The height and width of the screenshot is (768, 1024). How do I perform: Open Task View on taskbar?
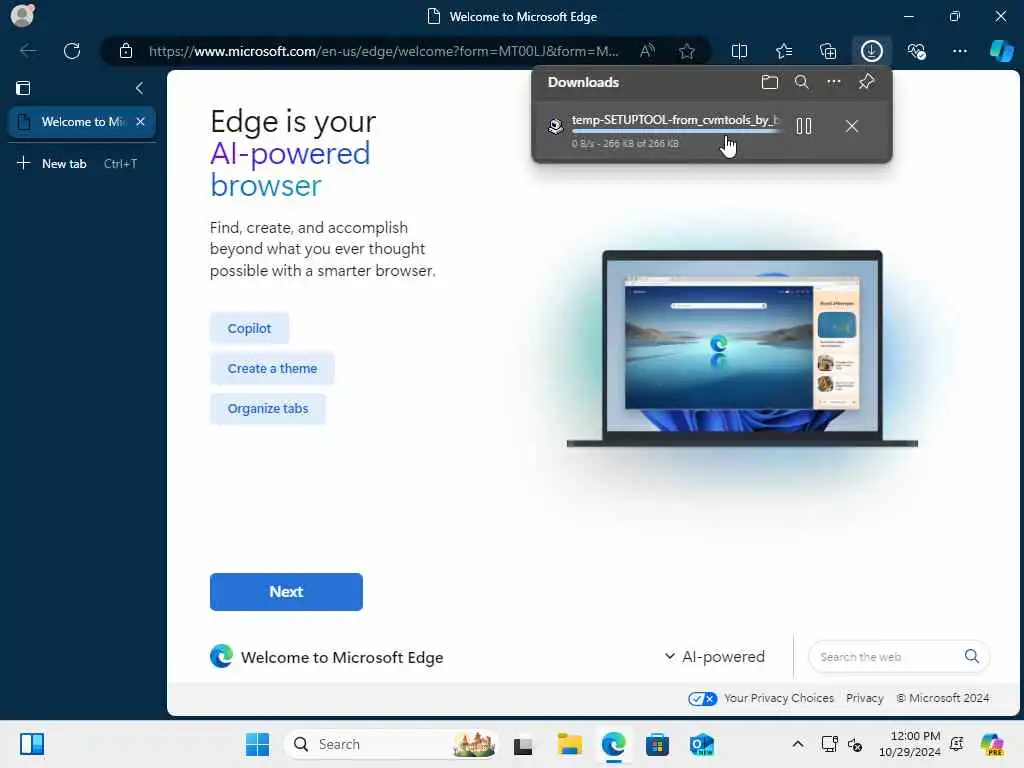coord(523,744)
